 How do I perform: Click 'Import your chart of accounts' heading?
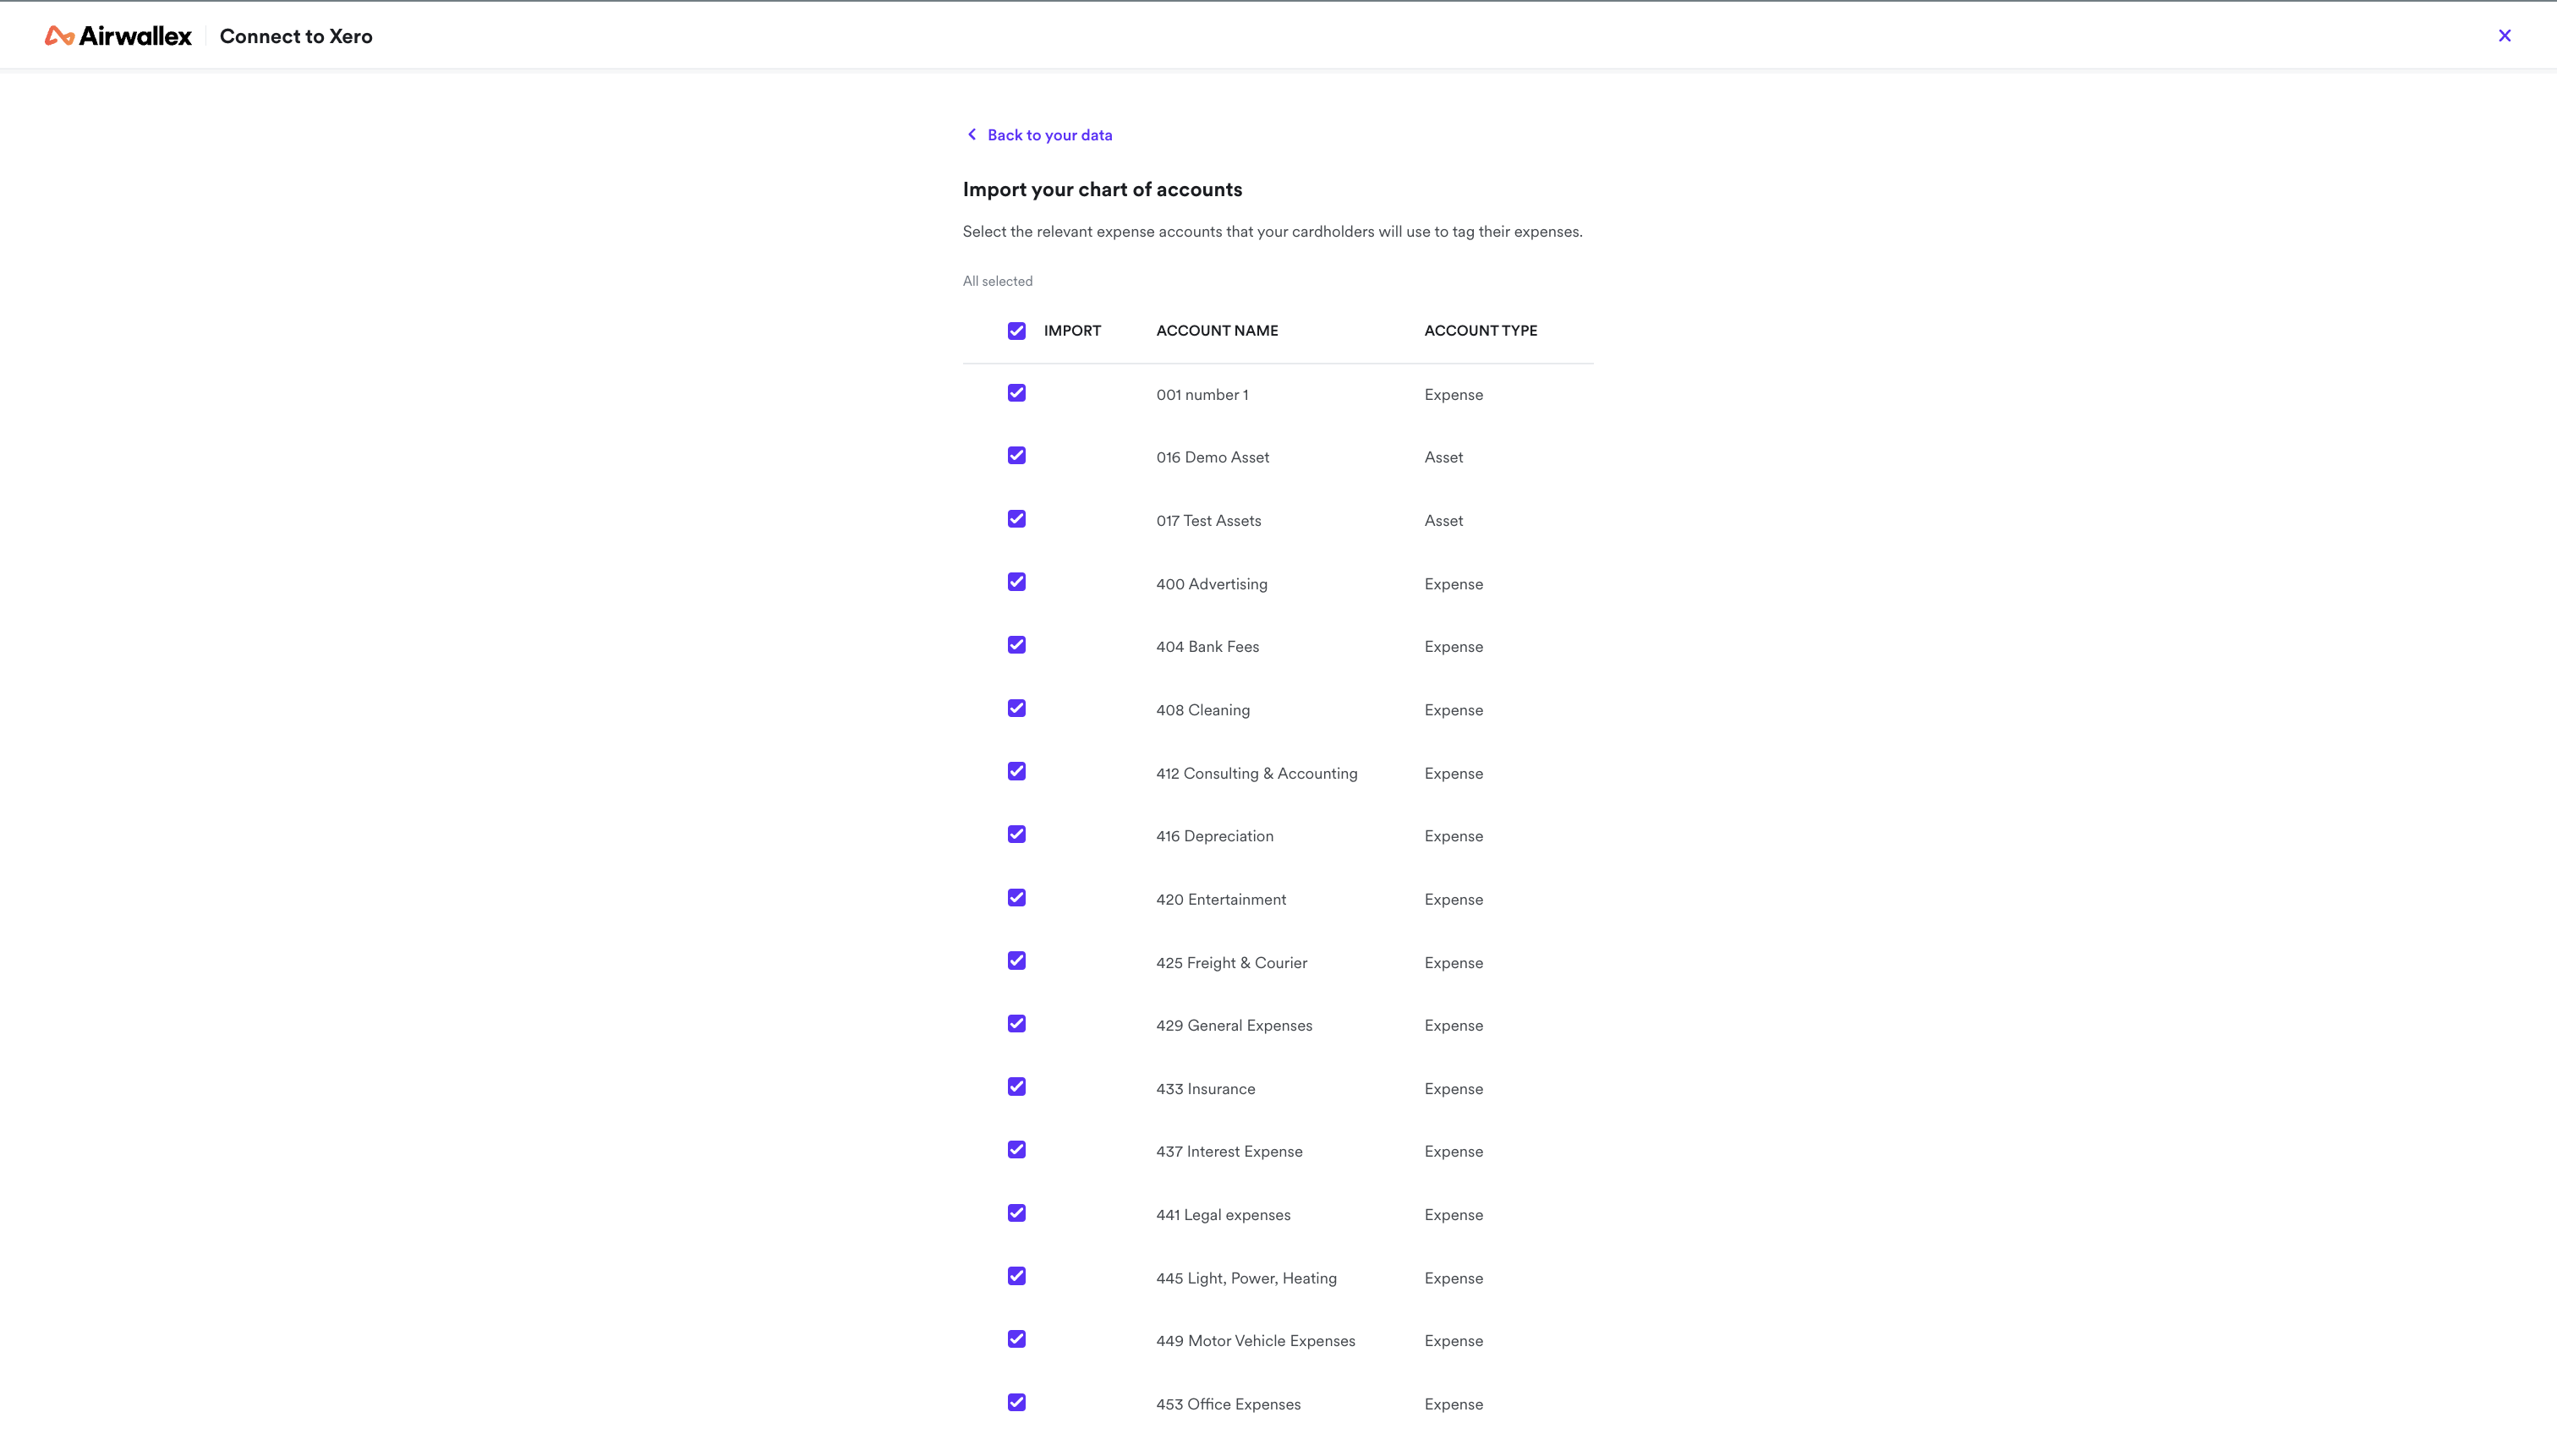(1102, 190)
